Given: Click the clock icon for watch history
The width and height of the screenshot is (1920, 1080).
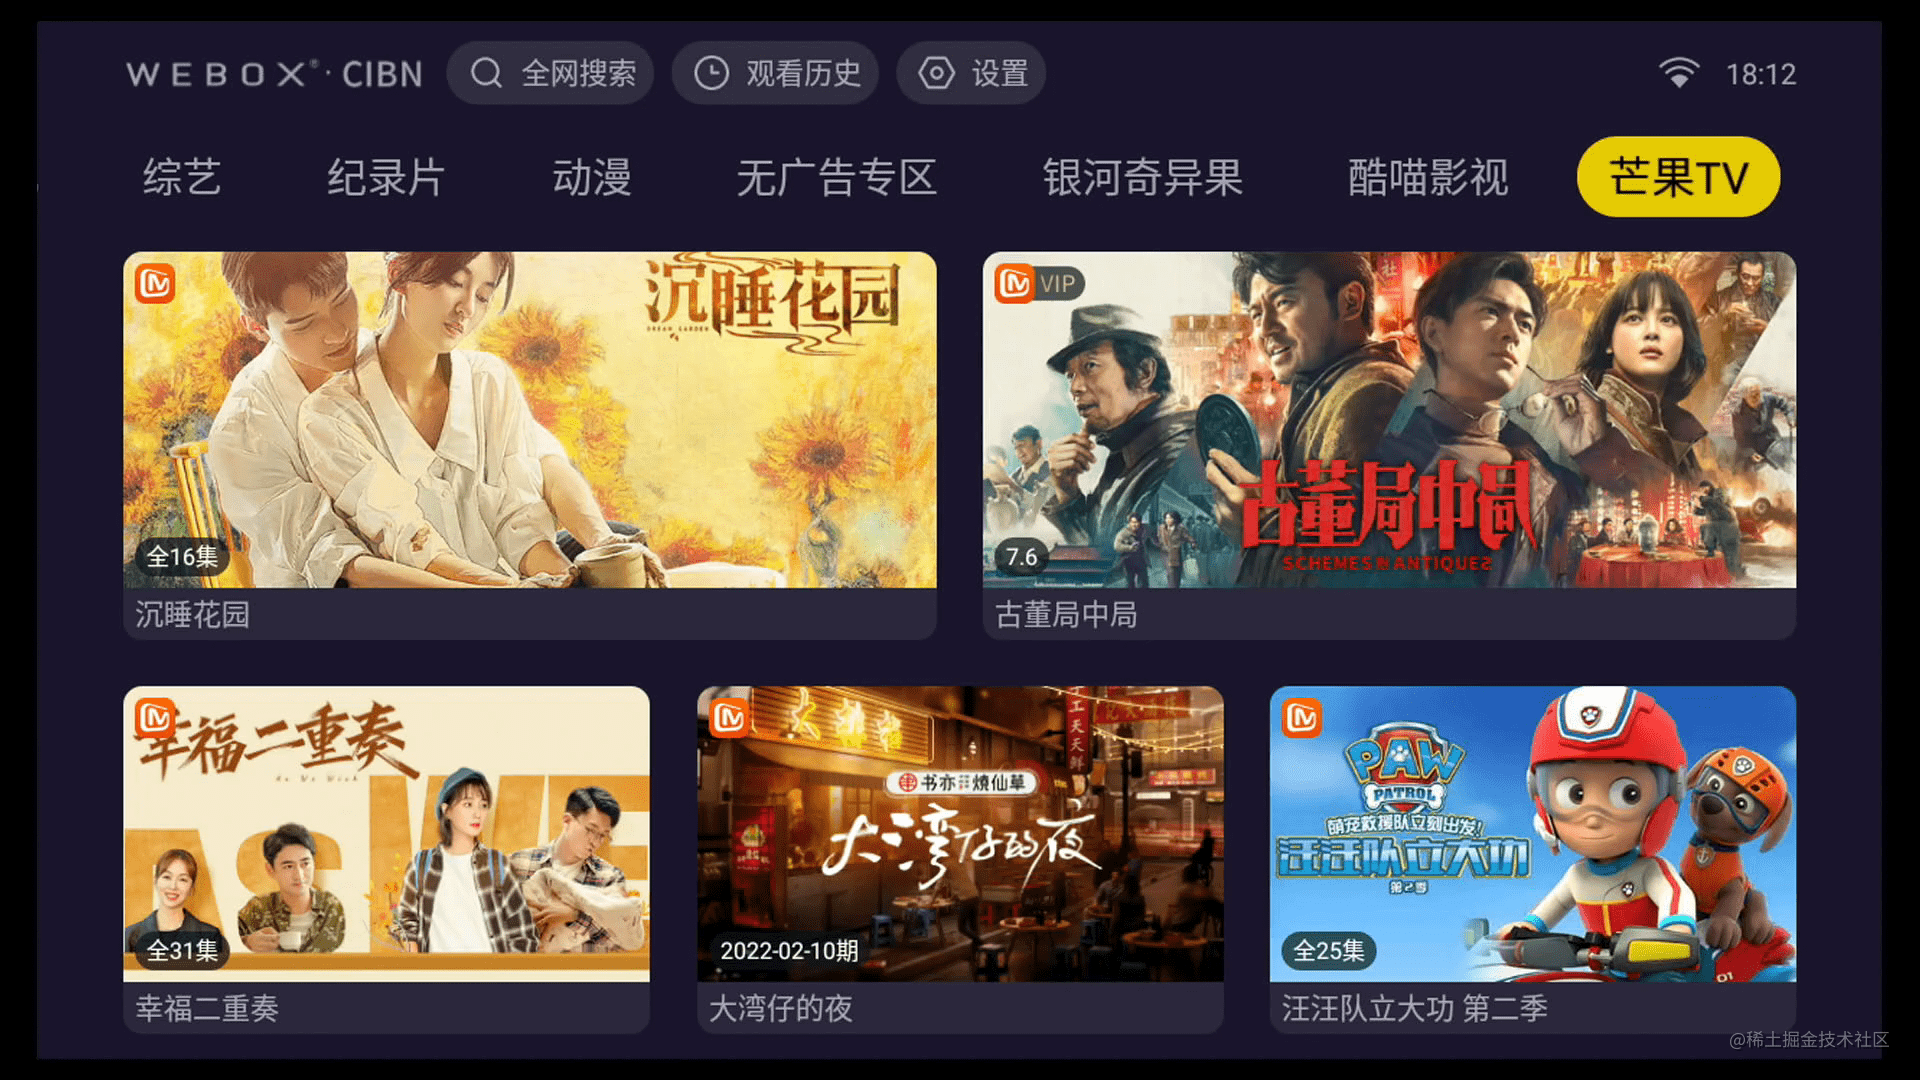Looking at the screenshot, I should tap(711, 73).
